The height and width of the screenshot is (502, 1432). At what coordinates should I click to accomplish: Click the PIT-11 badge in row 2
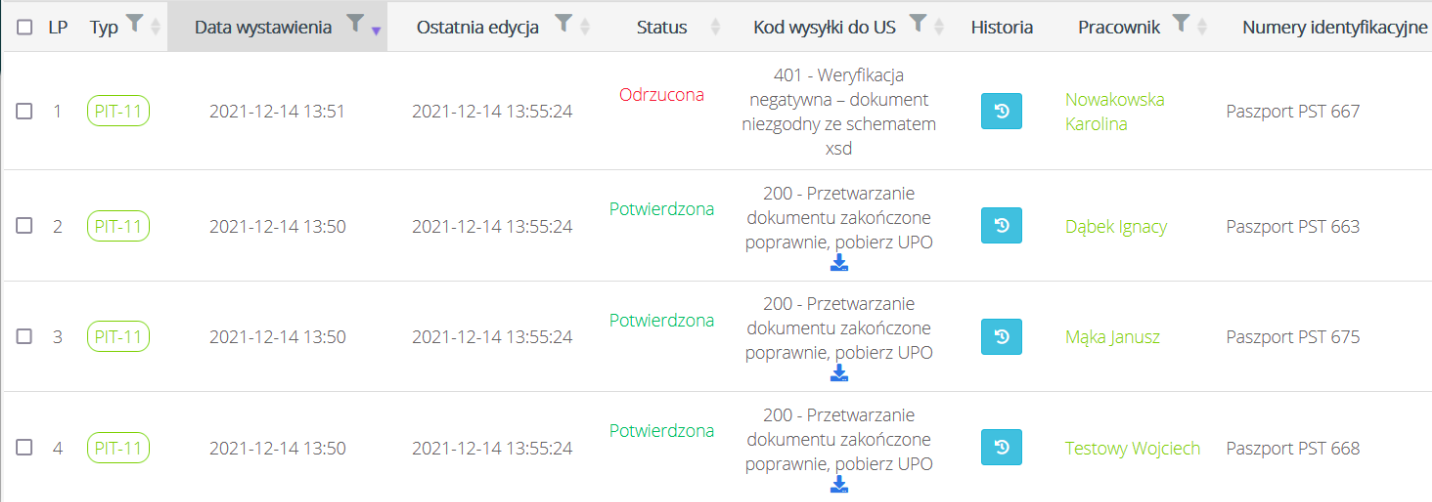pos(118,226)
